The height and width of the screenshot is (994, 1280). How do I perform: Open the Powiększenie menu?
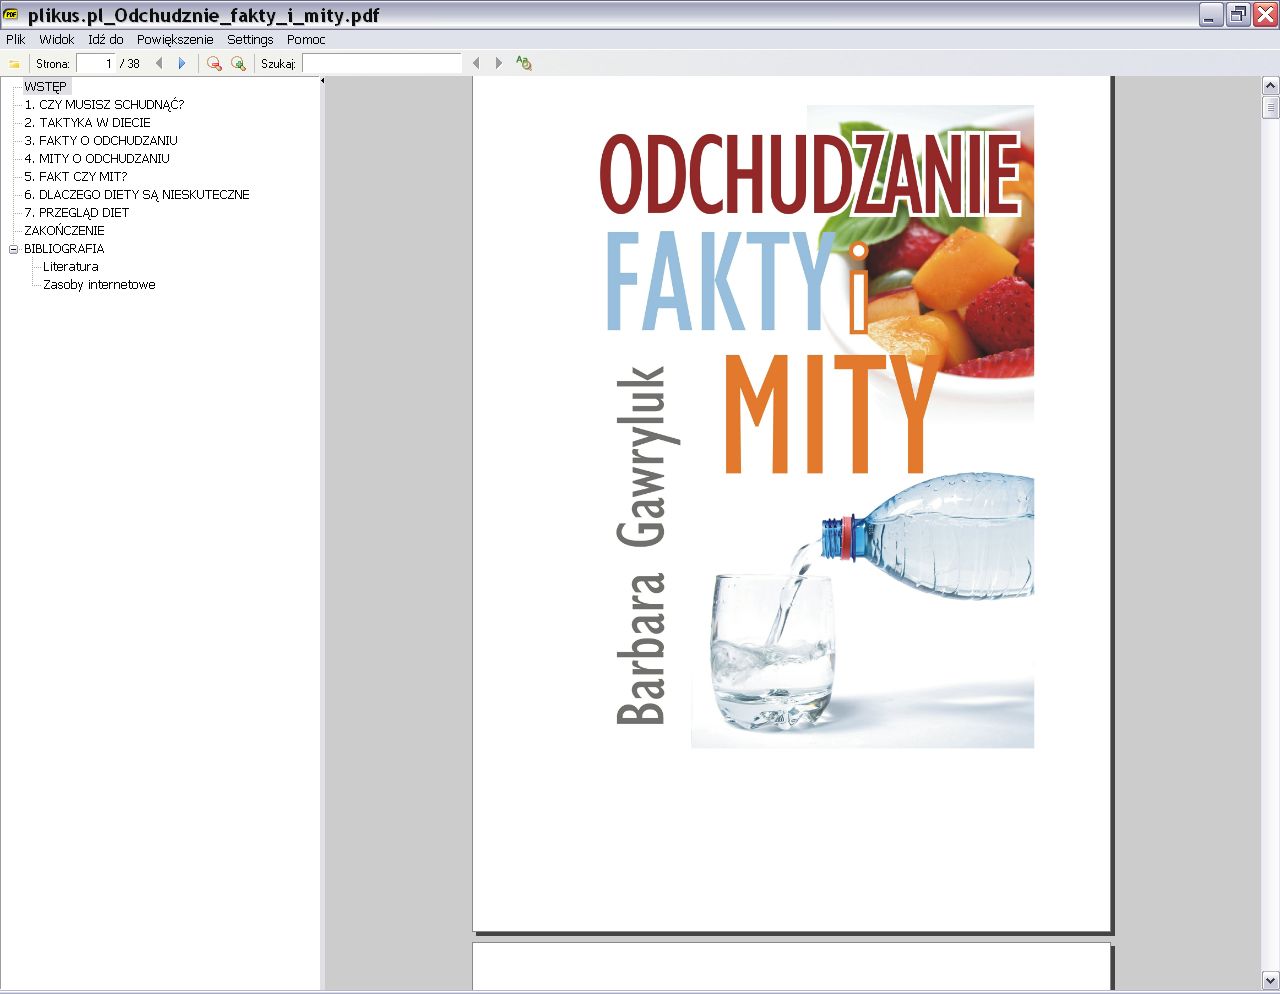(x=175, y=40)
